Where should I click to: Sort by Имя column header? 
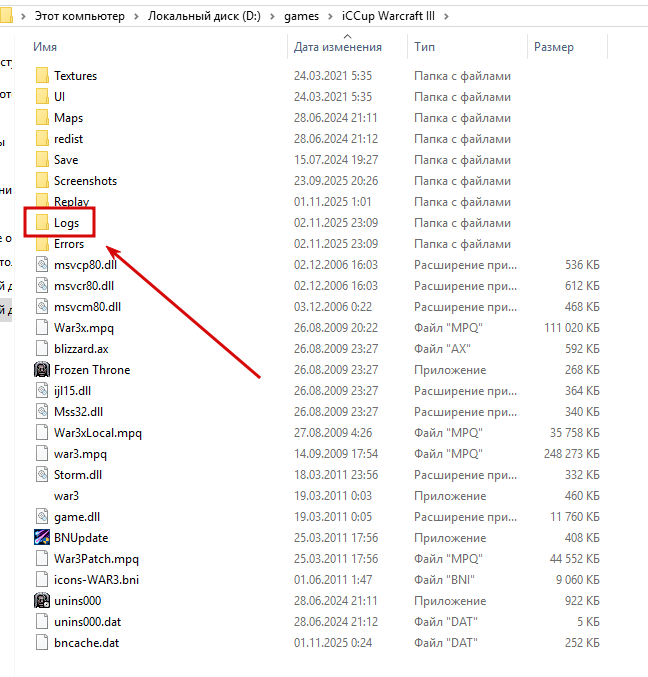click(x=45, y=47)
